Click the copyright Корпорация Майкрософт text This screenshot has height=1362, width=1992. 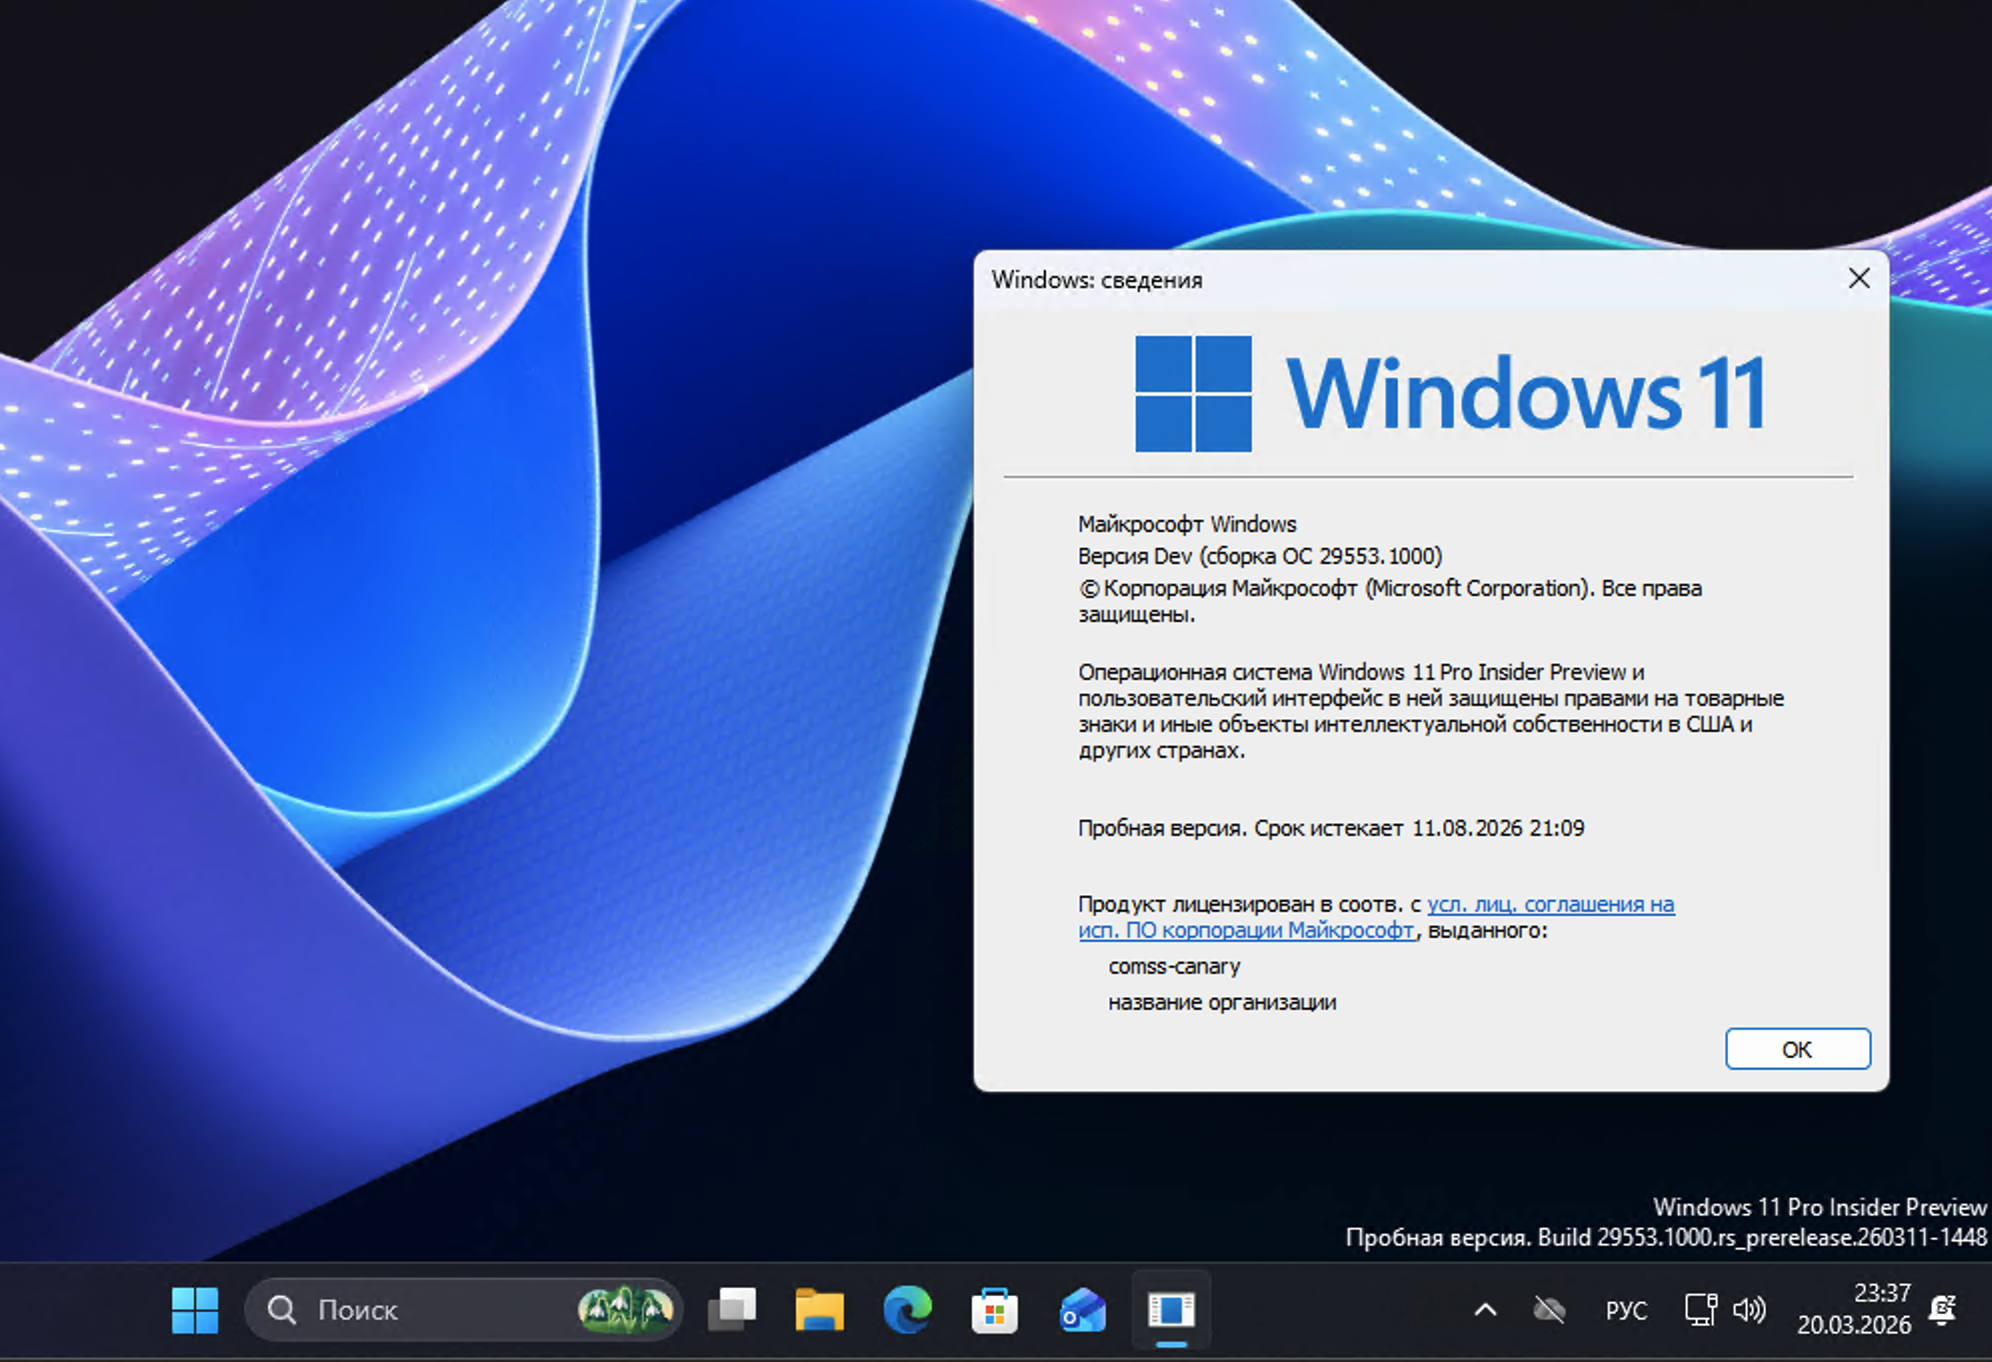point(1390,601)
